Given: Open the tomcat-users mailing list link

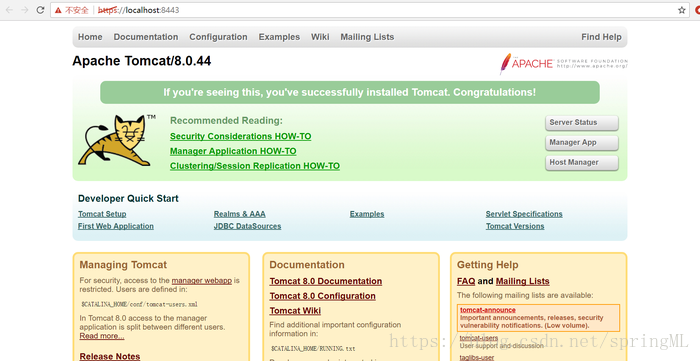Looking at the screenshot, I should pyautogui.click(x=479, y=338).
